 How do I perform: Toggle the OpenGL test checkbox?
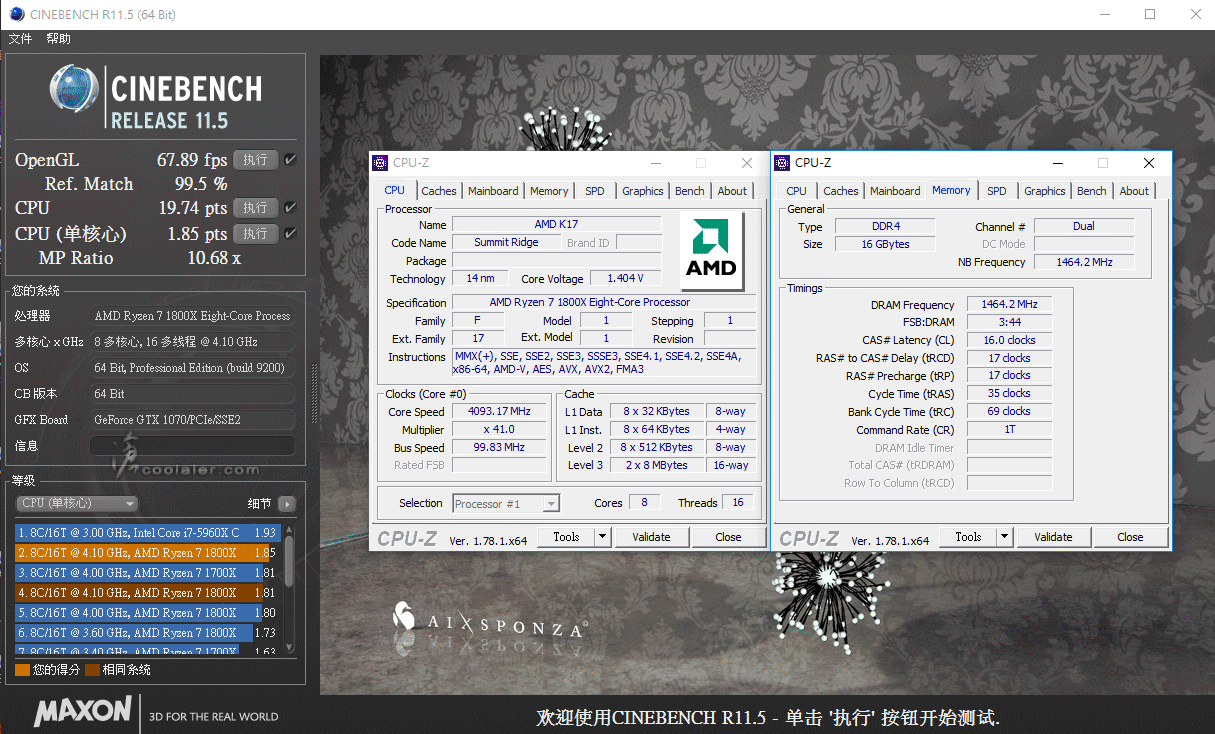click(290, 160)
